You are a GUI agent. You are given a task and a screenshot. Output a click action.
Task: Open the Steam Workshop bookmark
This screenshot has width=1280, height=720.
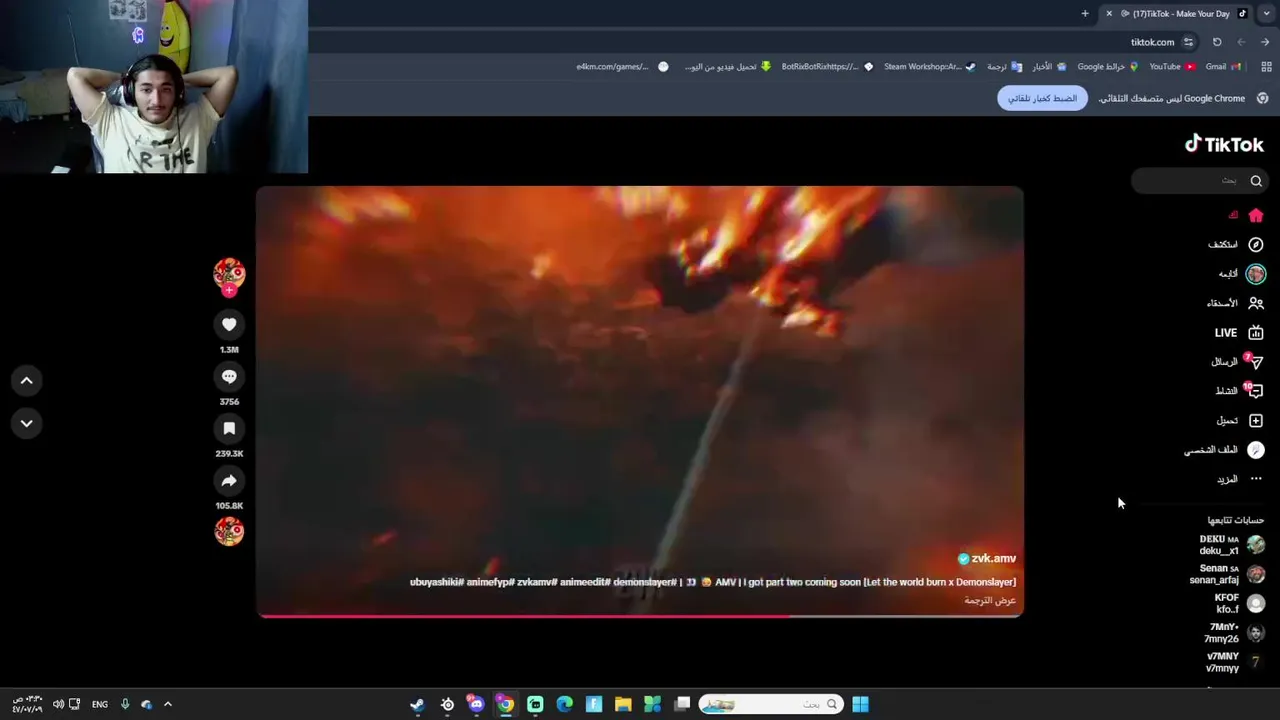click(930, 66)
